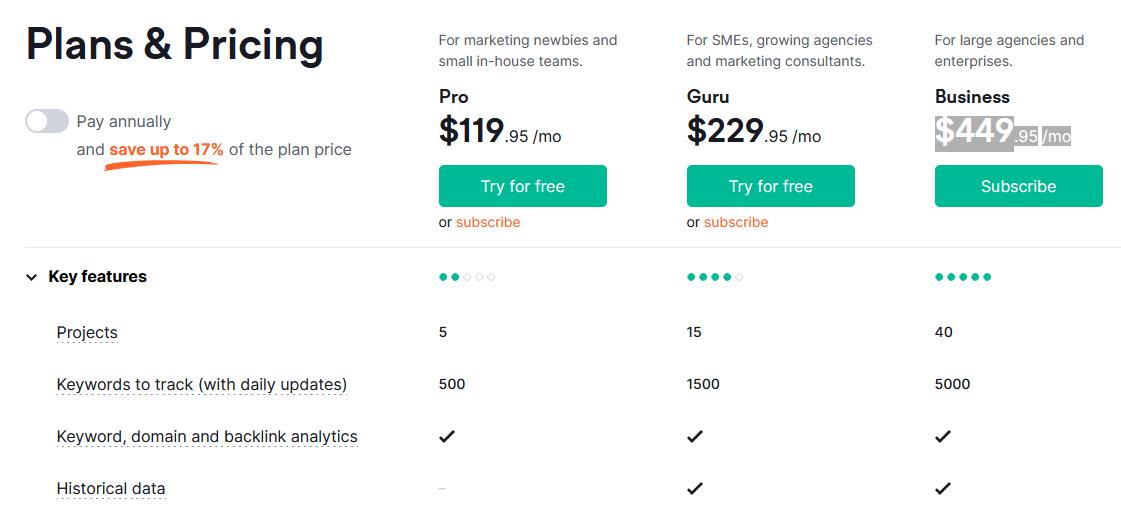Click the Guru plan Try for free button

pos(771,186)
